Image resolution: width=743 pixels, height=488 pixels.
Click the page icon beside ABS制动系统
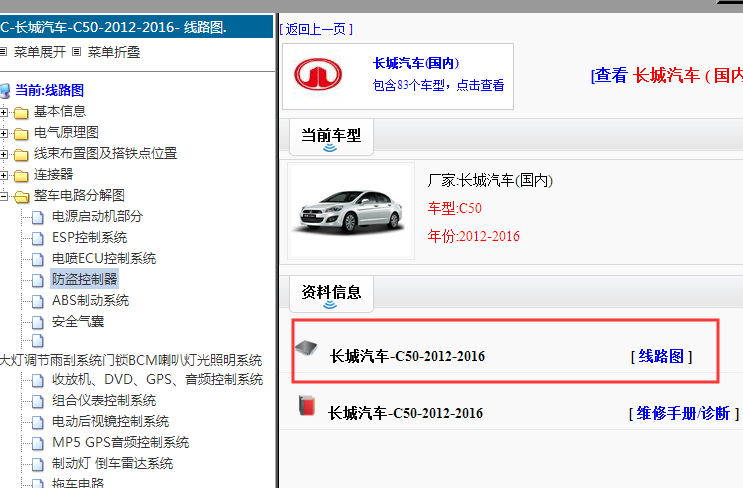pos(38,301)
